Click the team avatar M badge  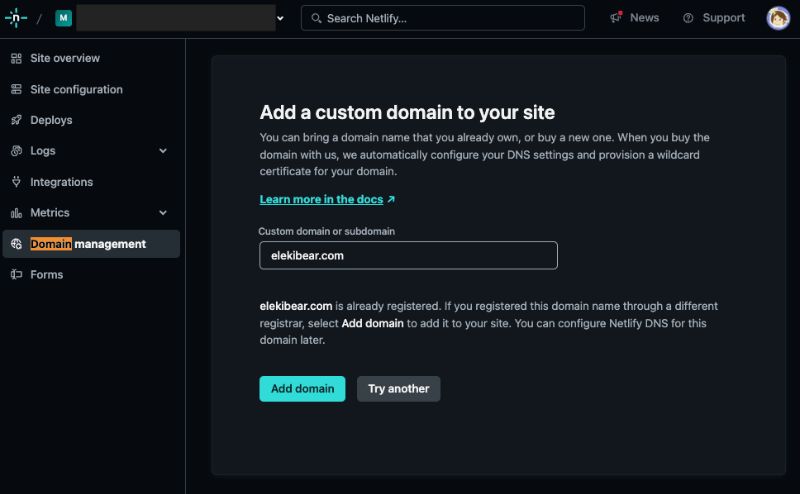(63, 18)
